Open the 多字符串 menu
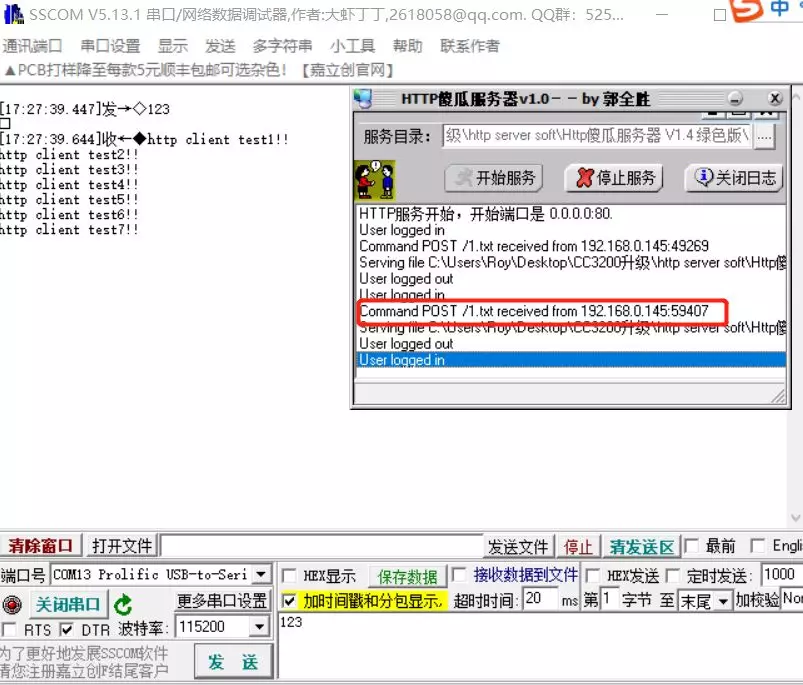The width and height of the screenshot is (803, 685). 282,46
